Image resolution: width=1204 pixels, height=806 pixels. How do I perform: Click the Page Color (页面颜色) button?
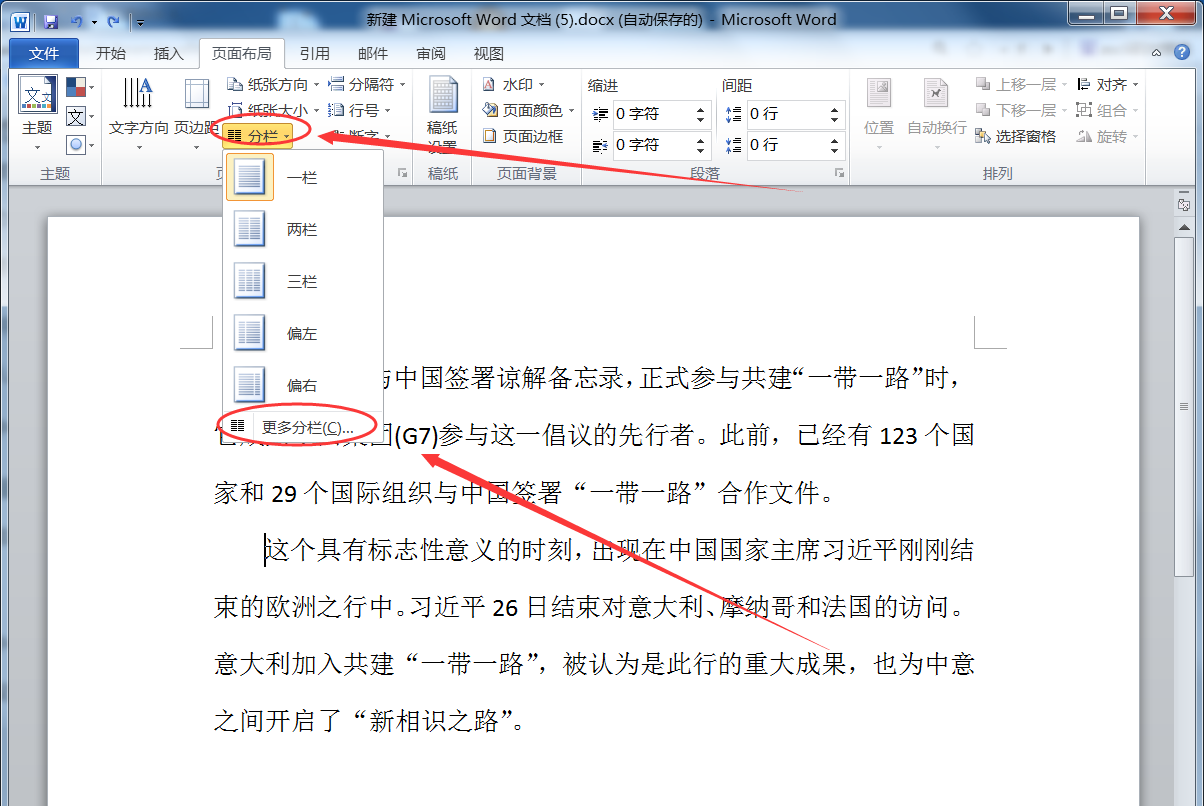pyautogui.click(x=528, y=111)
